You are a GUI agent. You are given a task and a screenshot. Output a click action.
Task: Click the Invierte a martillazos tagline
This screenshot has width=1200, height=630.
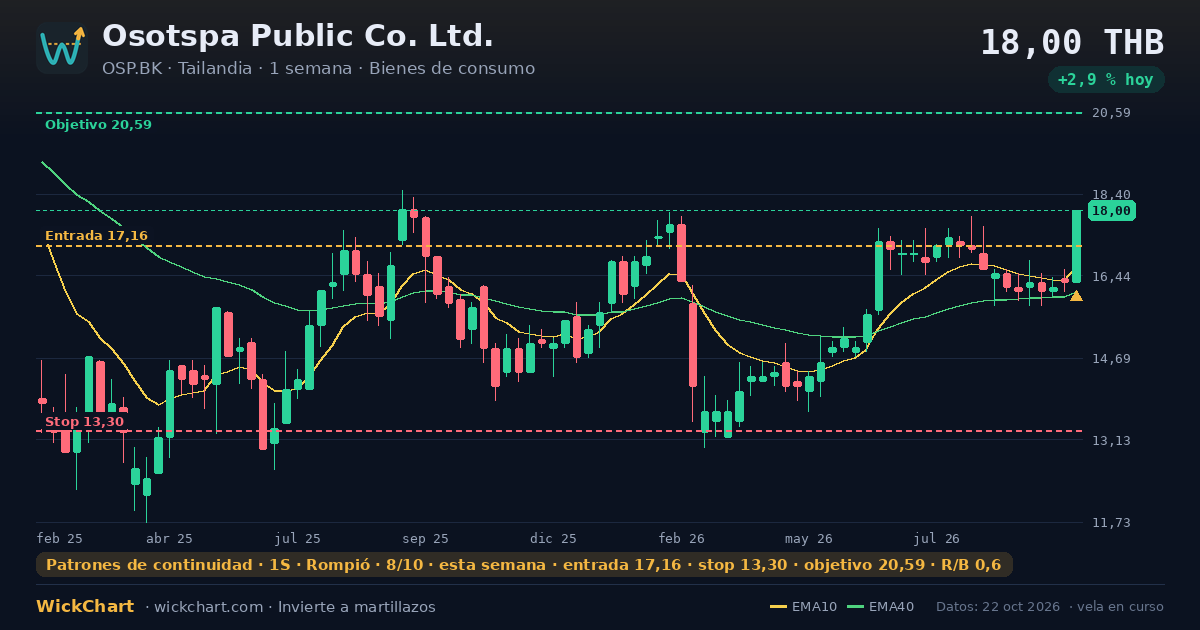[x=357, y=607]
